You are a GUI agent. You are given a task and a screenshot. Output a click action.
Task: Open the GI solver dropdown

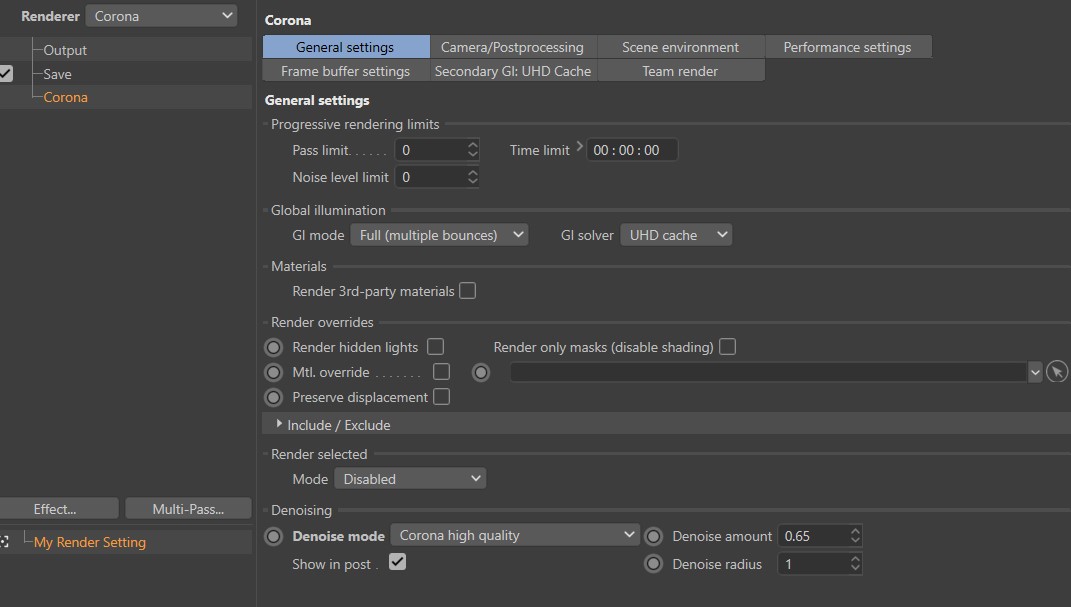[x=676, y=235]
